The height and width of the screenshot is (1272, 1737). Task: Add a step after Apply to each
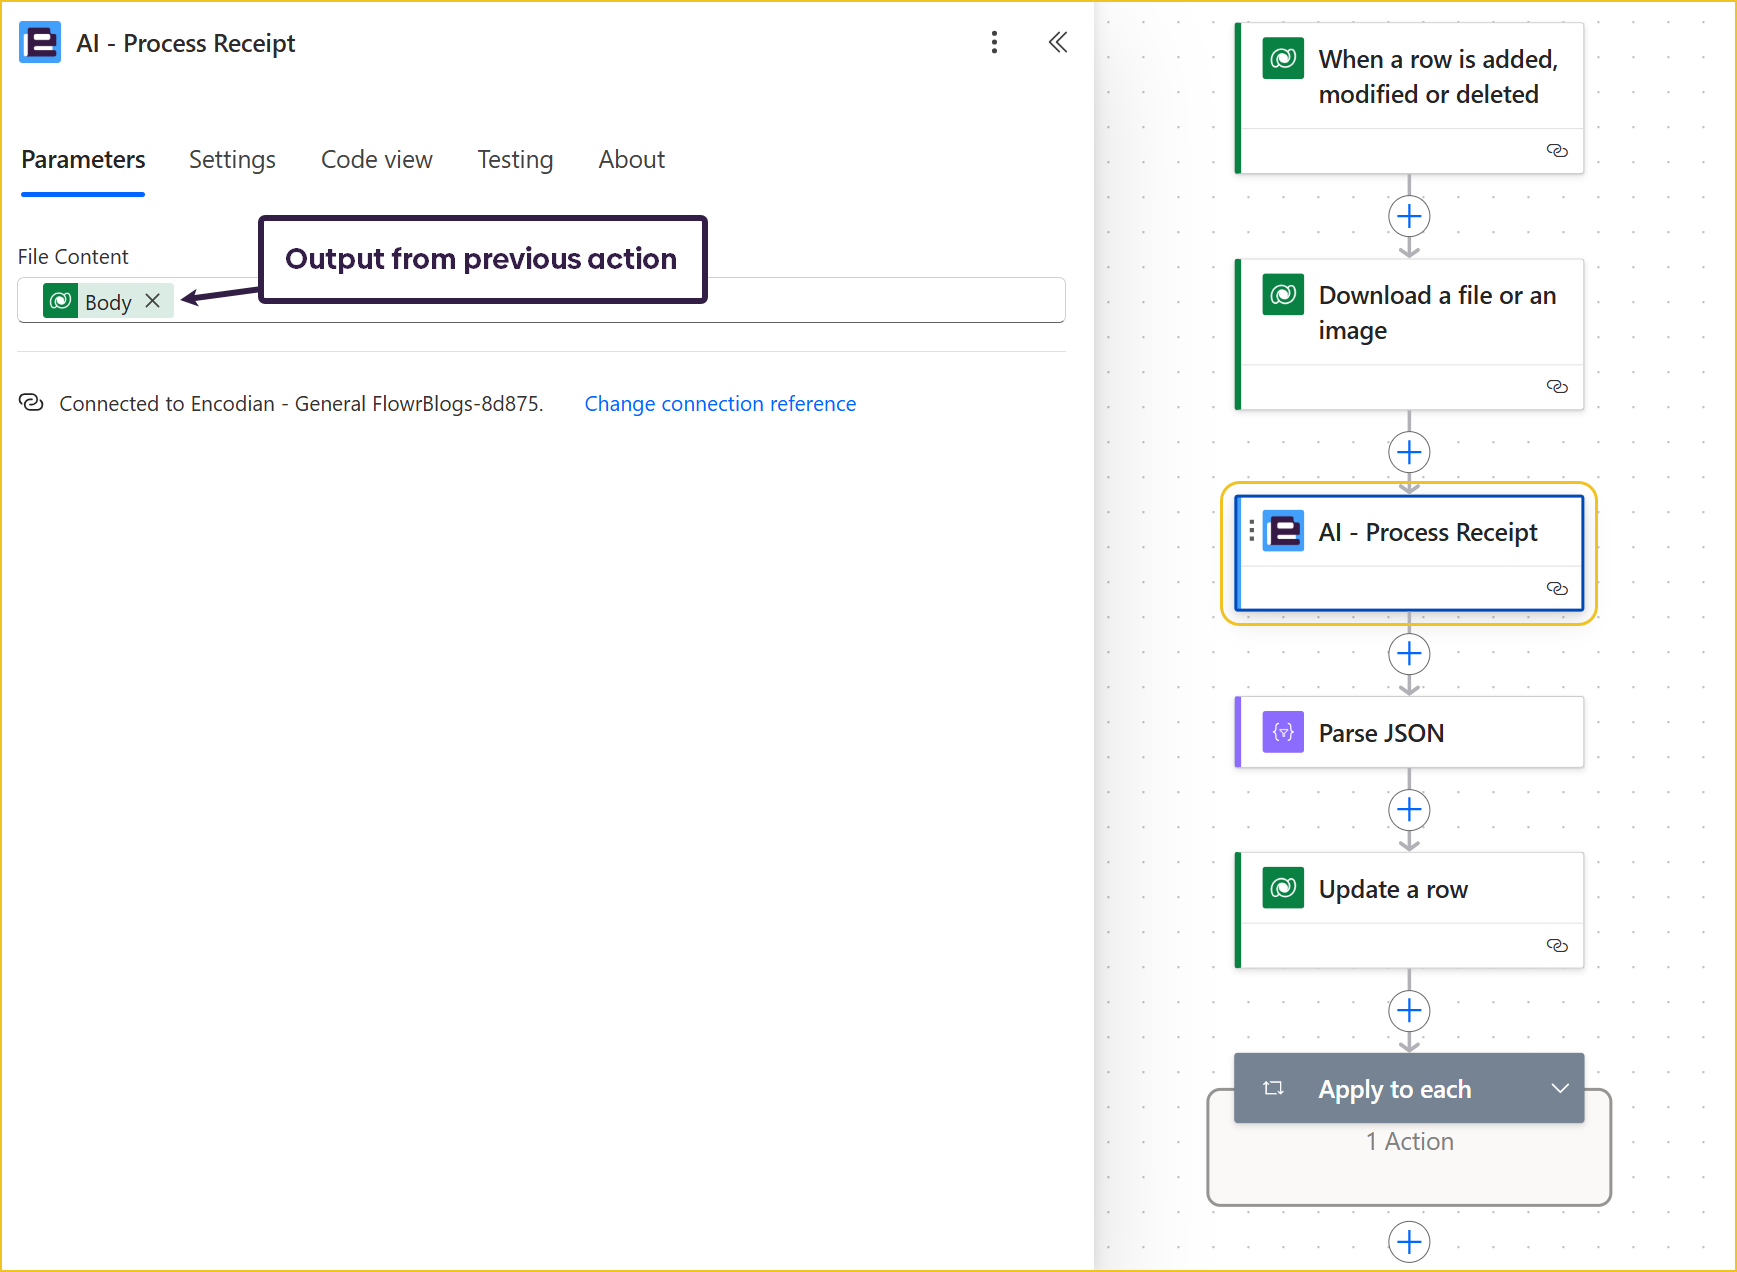click(1409, 1242)
